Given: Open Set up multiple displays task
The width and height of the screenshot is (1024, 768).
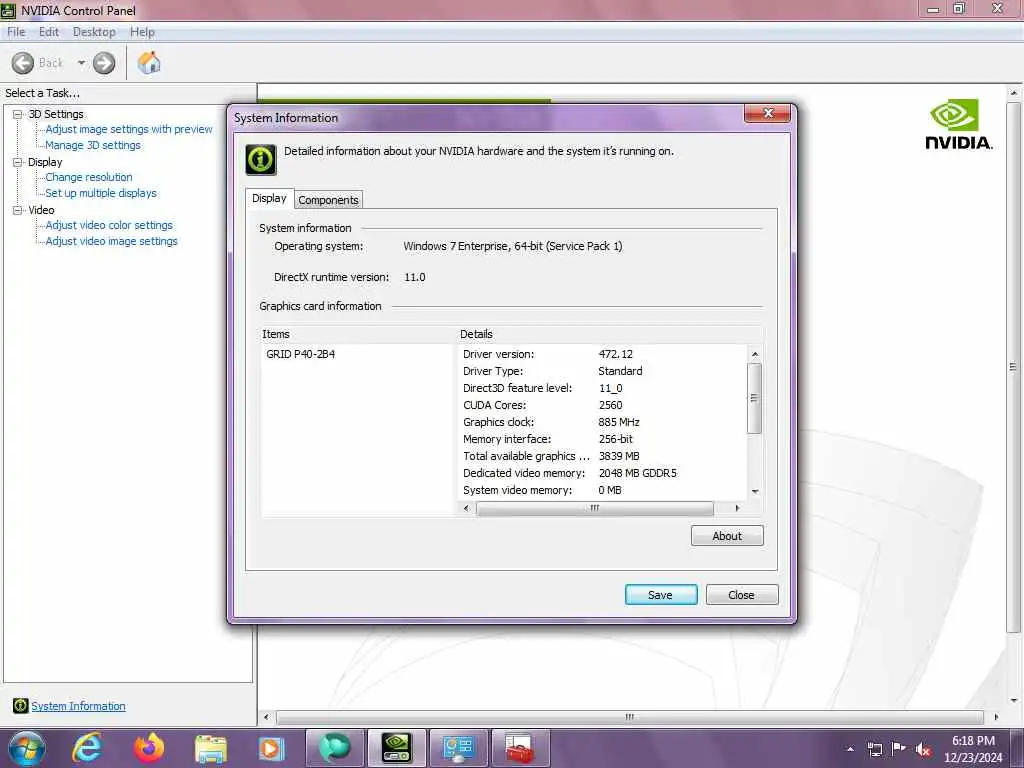Looking at the screenshot, I should pos(101,193).
